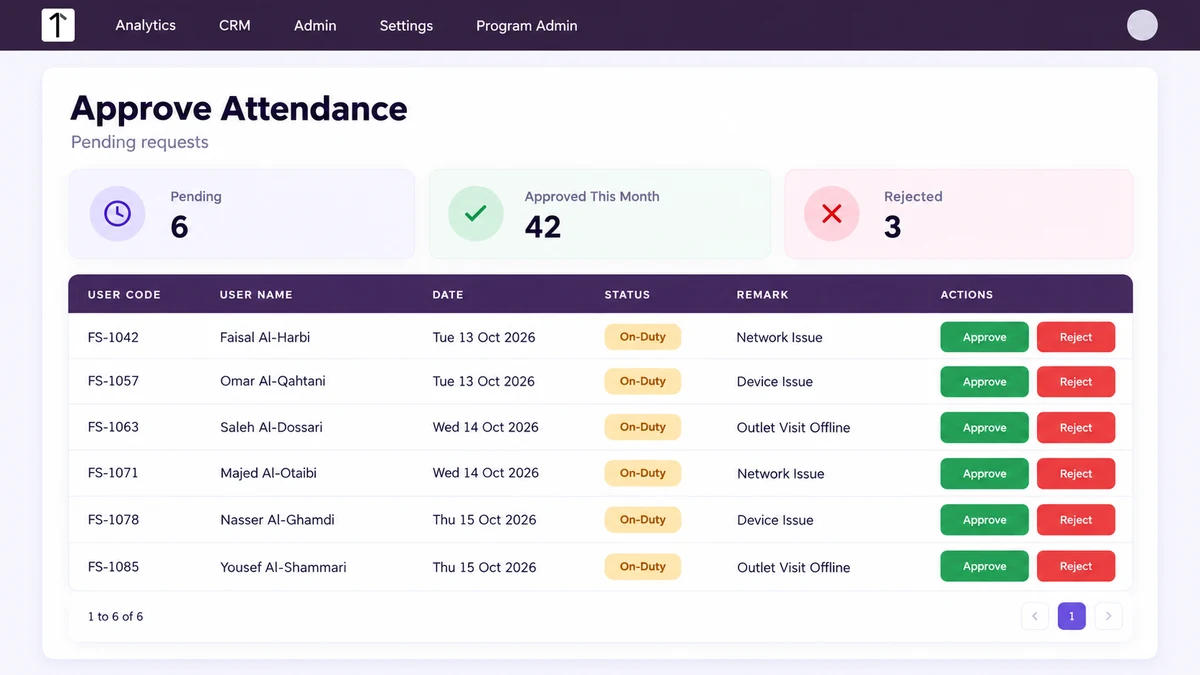
Task: Click the name Faisal Al-Harbi
Action: click(x=265, y=337)
